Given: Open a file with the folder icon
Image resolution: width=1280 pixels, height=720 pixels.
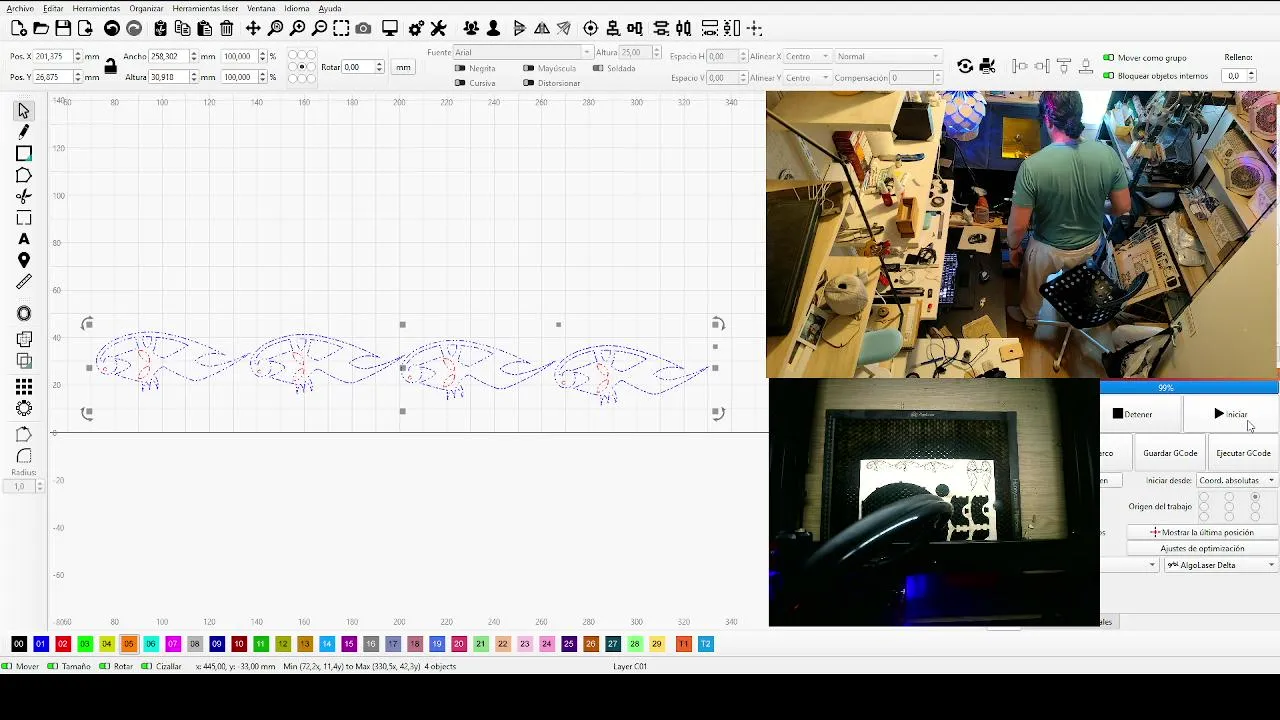Looking at the screenshot, I should pyautogui.click(x=41, y=29).
